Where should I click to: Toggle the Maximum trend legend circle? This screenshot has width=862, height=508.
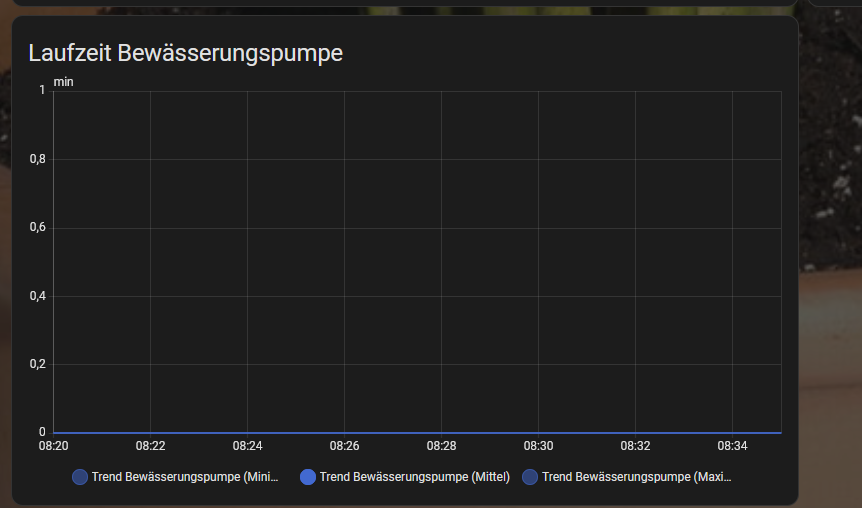(x=530, y=477)
